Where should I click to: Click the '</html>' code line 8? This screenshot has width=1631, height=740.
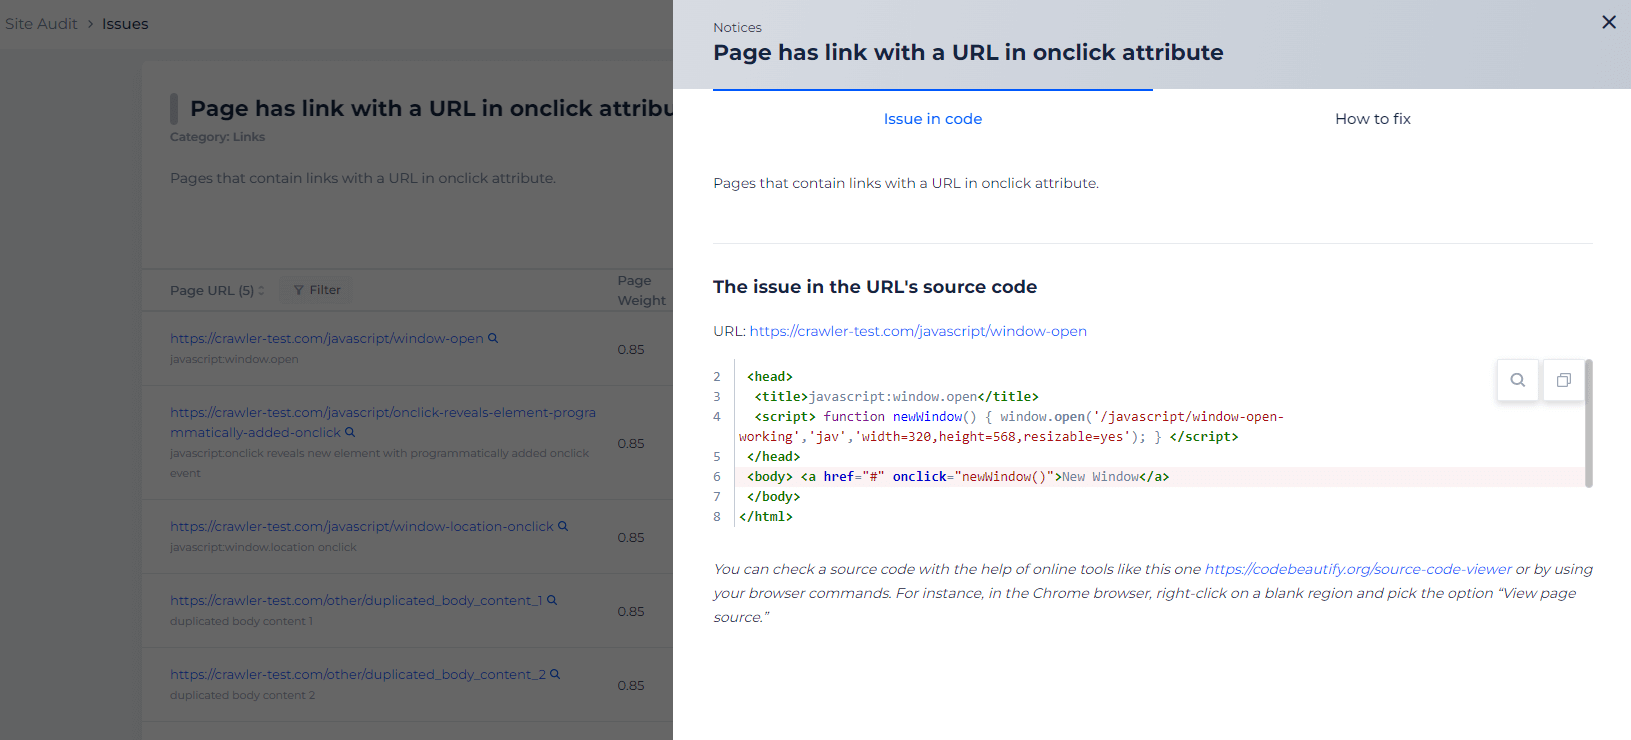(x=766, y=517)
